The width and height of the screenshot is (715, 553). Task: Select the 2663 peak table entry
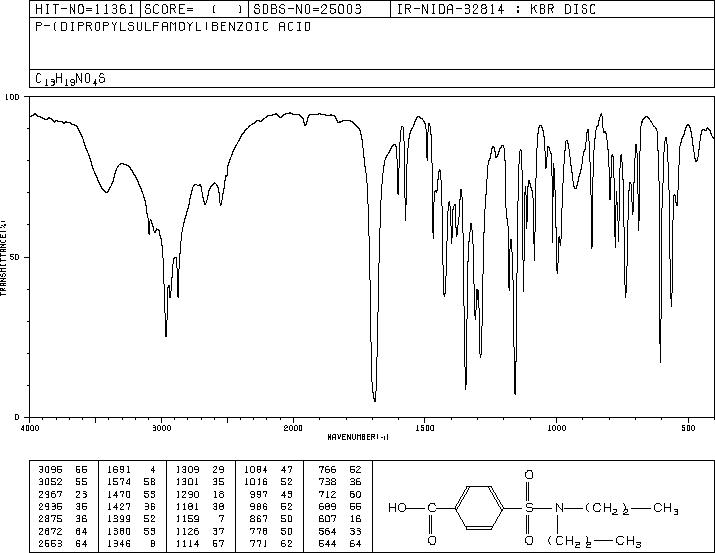(62, 543)
